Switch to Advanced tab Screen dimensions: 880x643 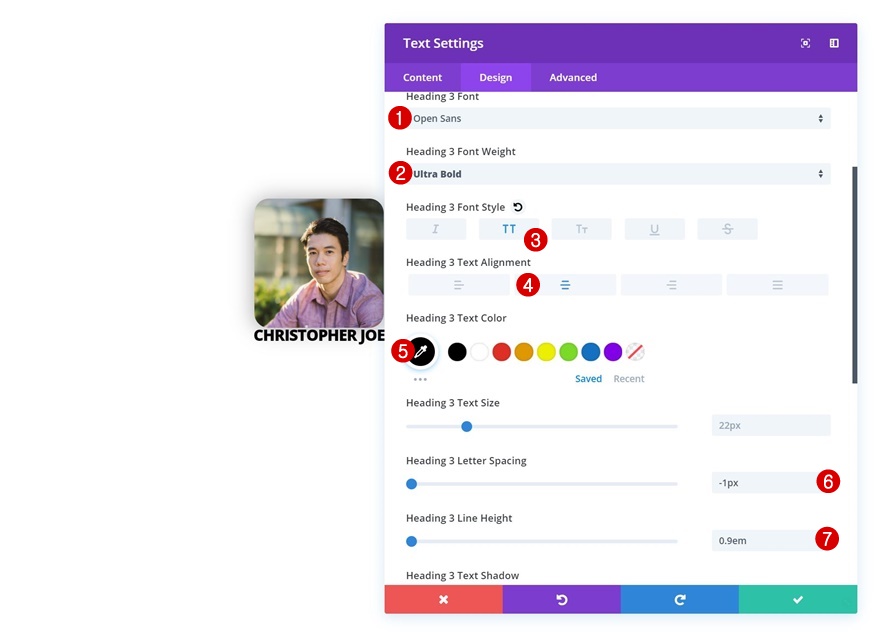point(573,77)
